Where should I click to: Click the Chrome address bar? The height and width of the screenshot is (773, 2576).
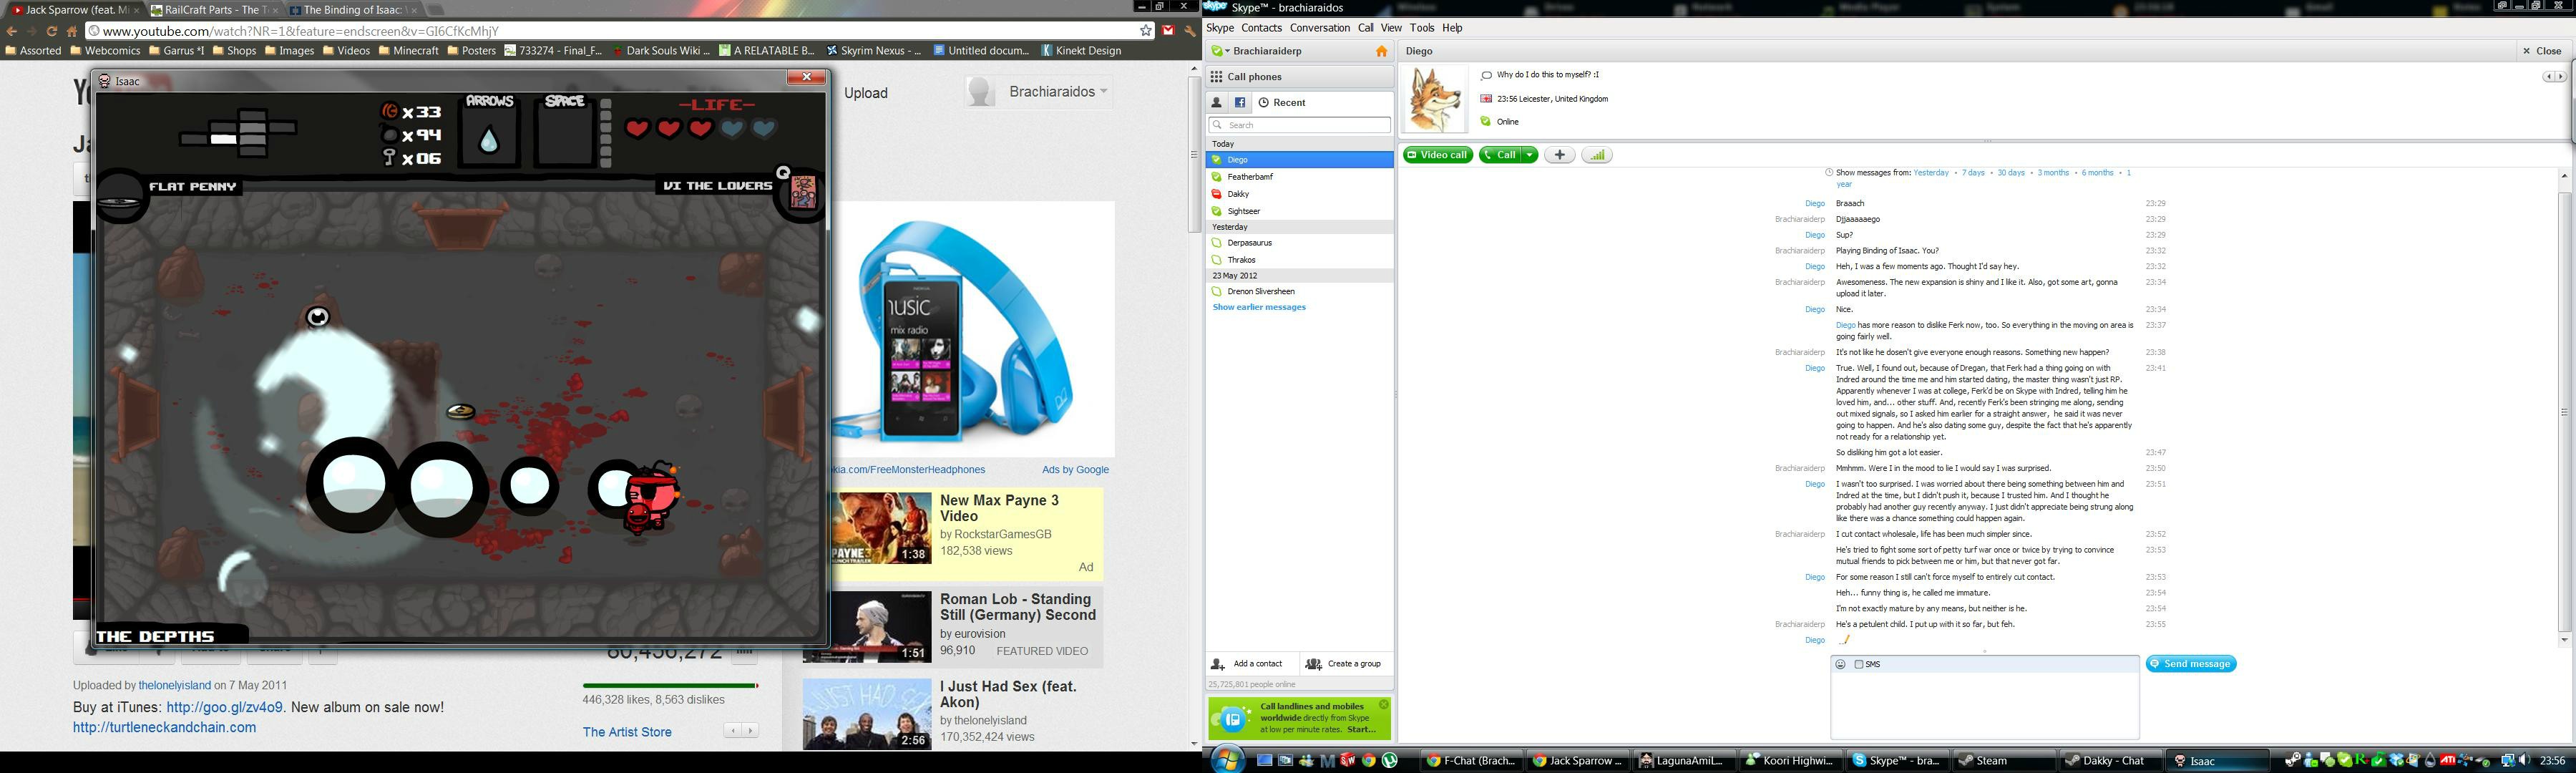click(x=620, y=31)
